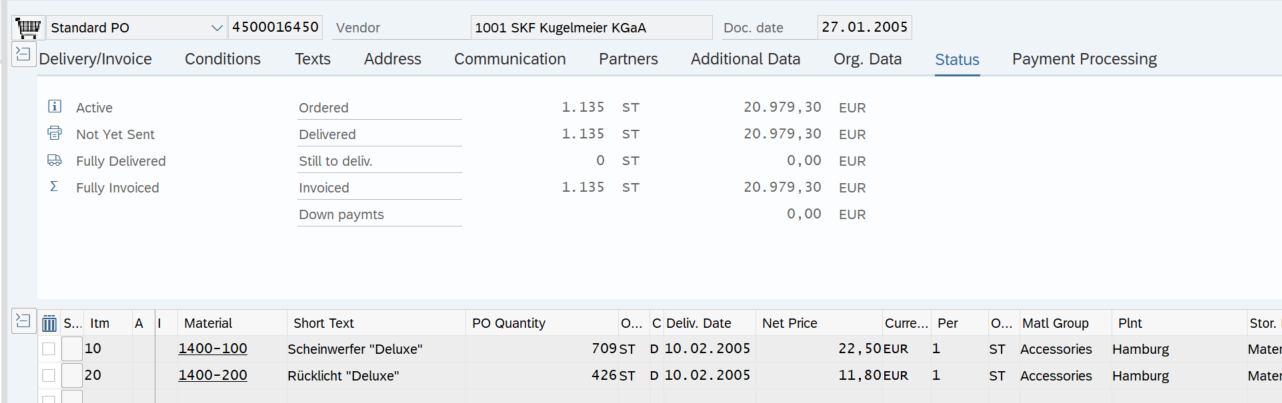Open the Payment Processing tab
This screenshot has width=1282, height=403.
pos(1084,59)
